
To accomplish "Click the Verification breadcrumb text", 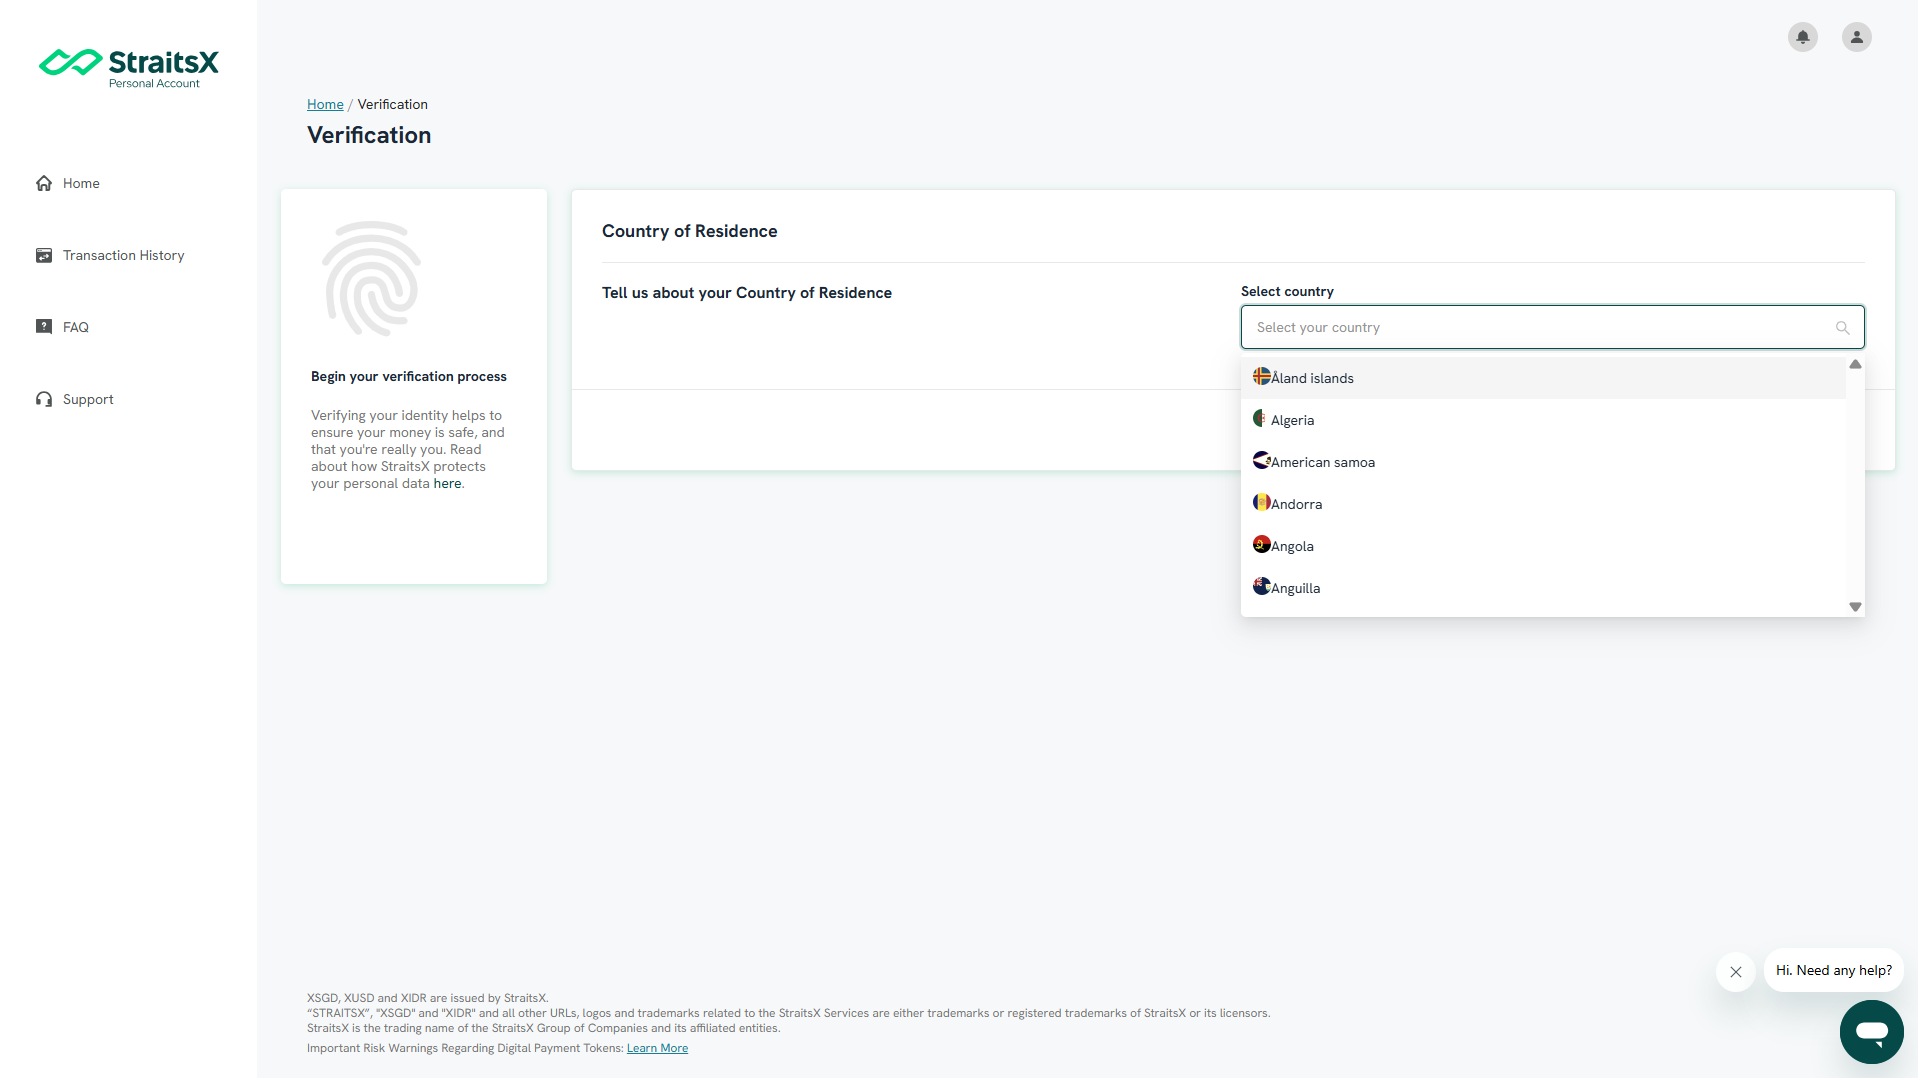I will tap(392, 104).
